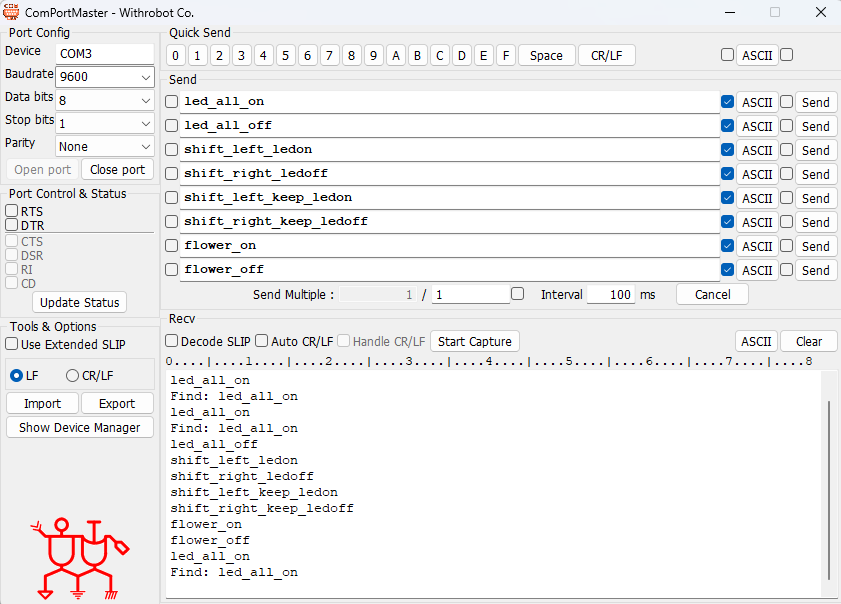Click the shift_left_keep_ledon line in Recv log
This screenshot has width=841, height=604.
(254, 492)
